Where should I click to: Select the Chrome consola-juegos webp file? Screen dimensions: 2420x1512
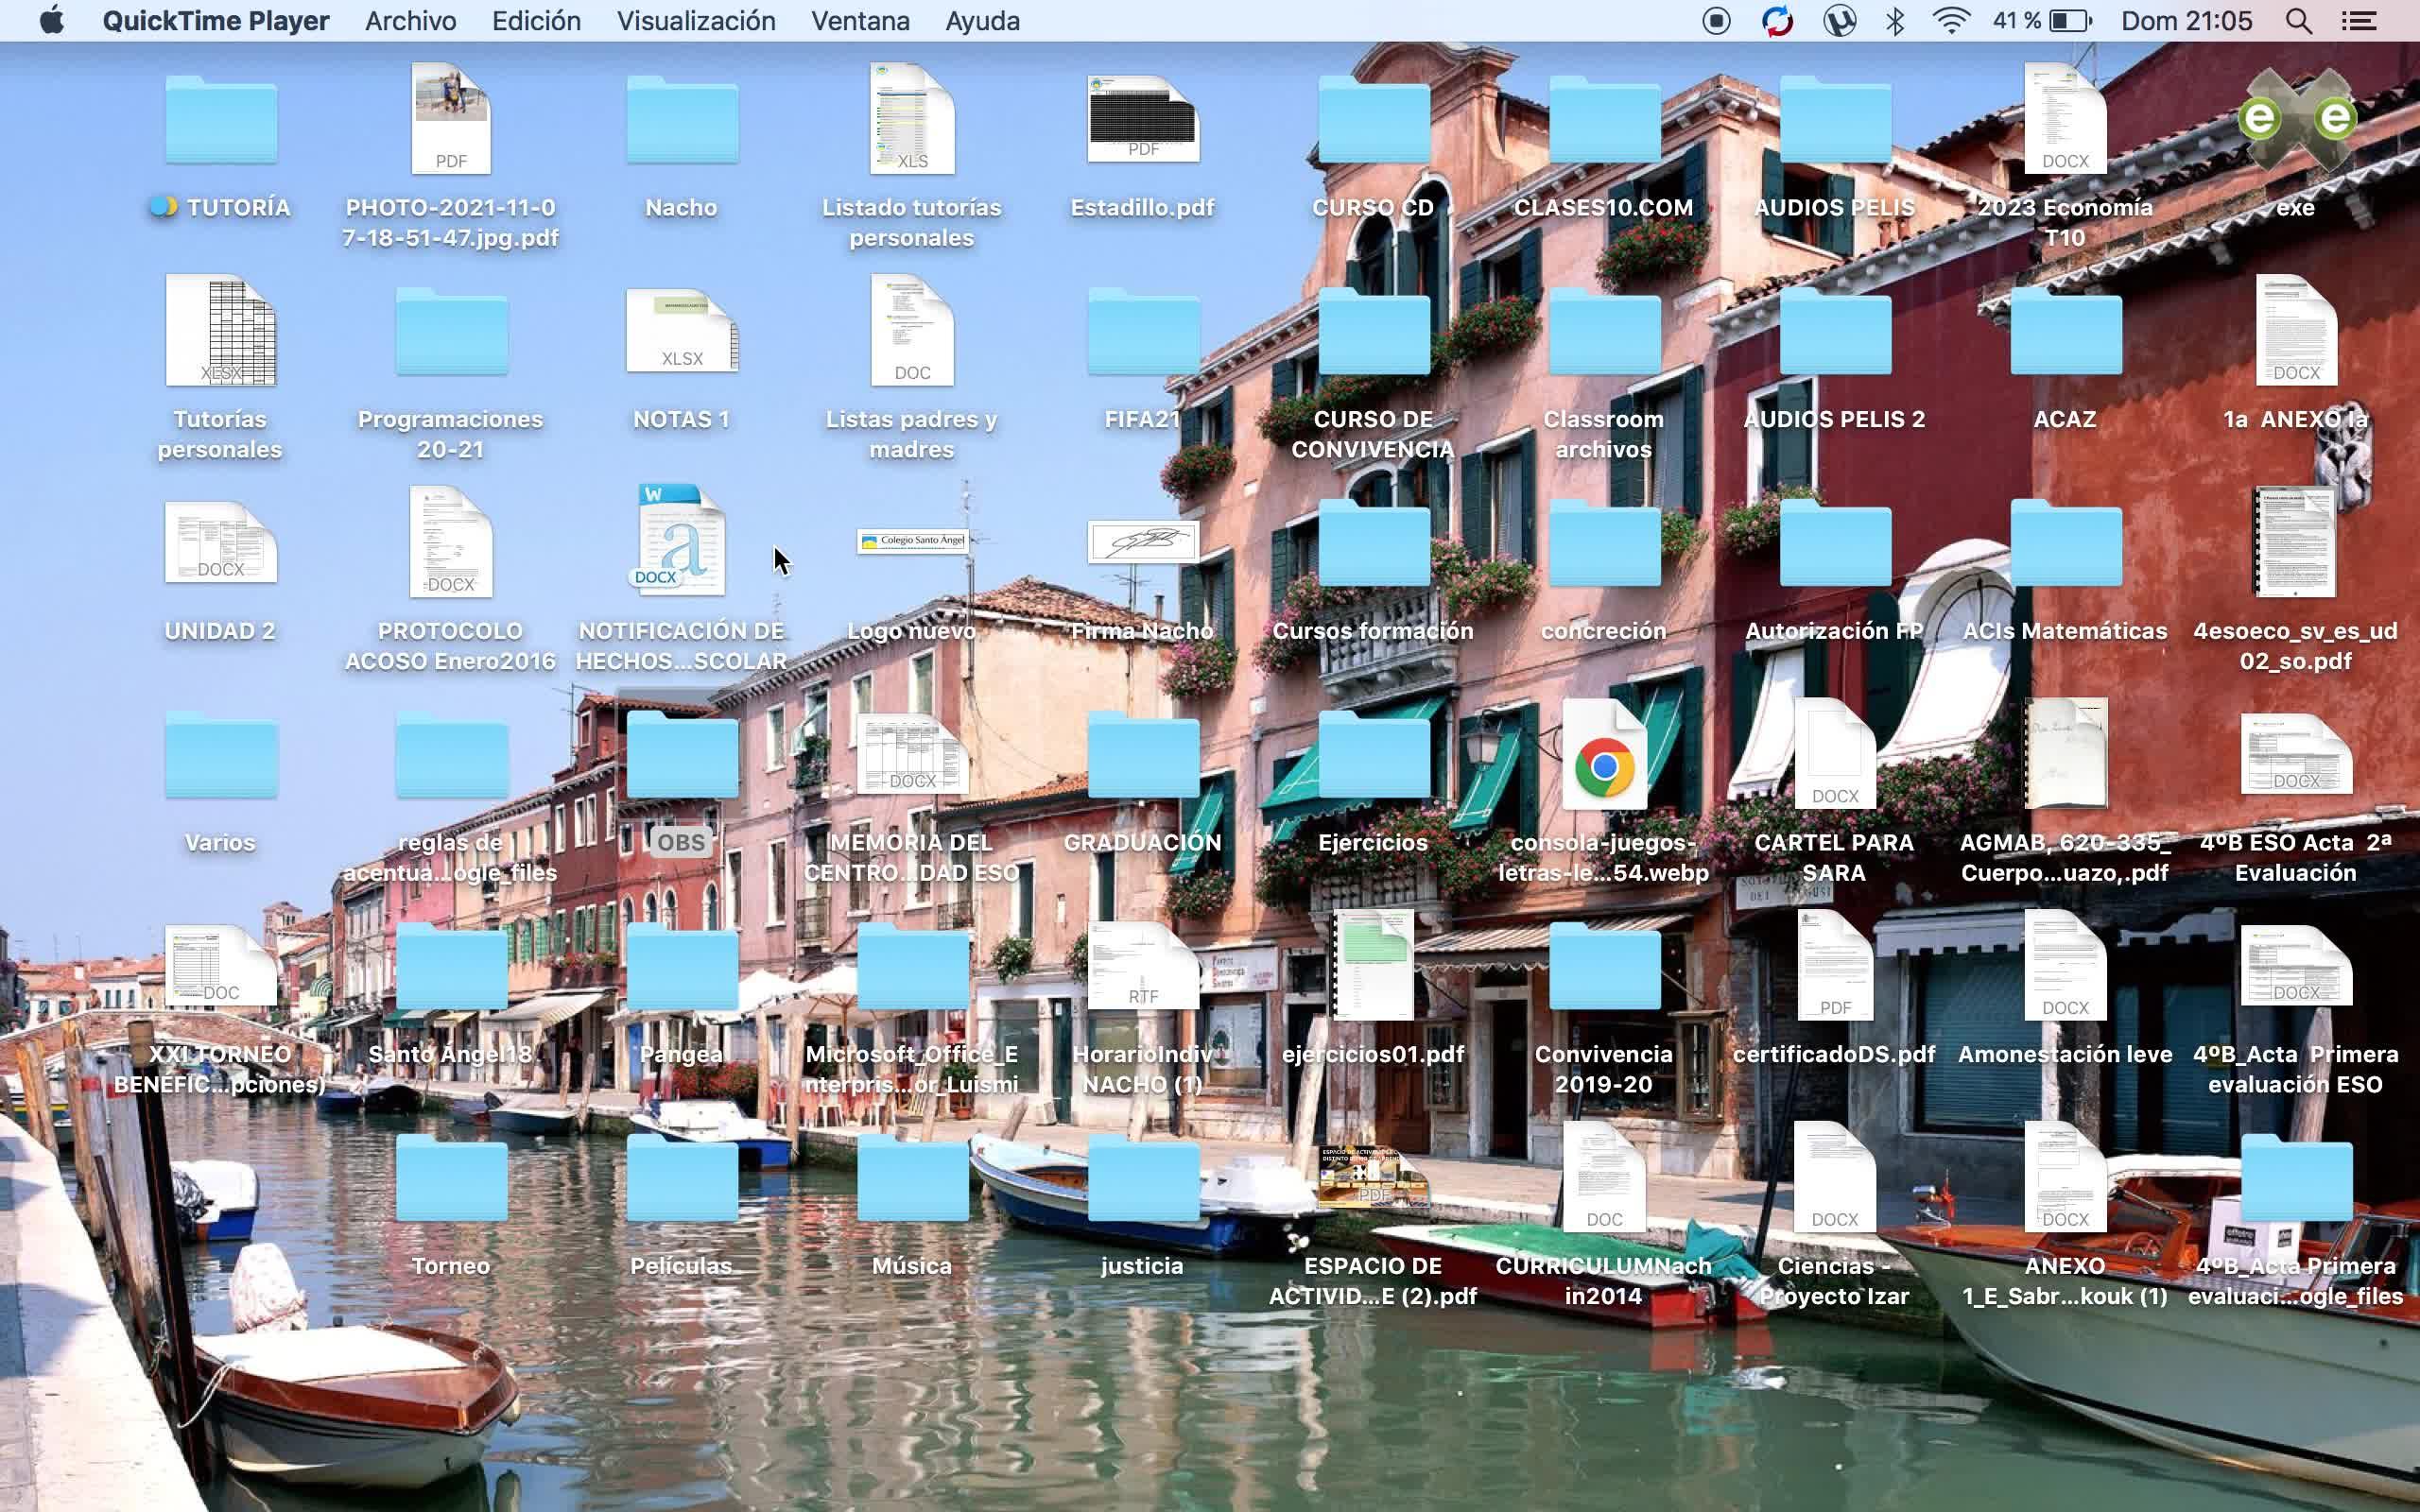1603,767
